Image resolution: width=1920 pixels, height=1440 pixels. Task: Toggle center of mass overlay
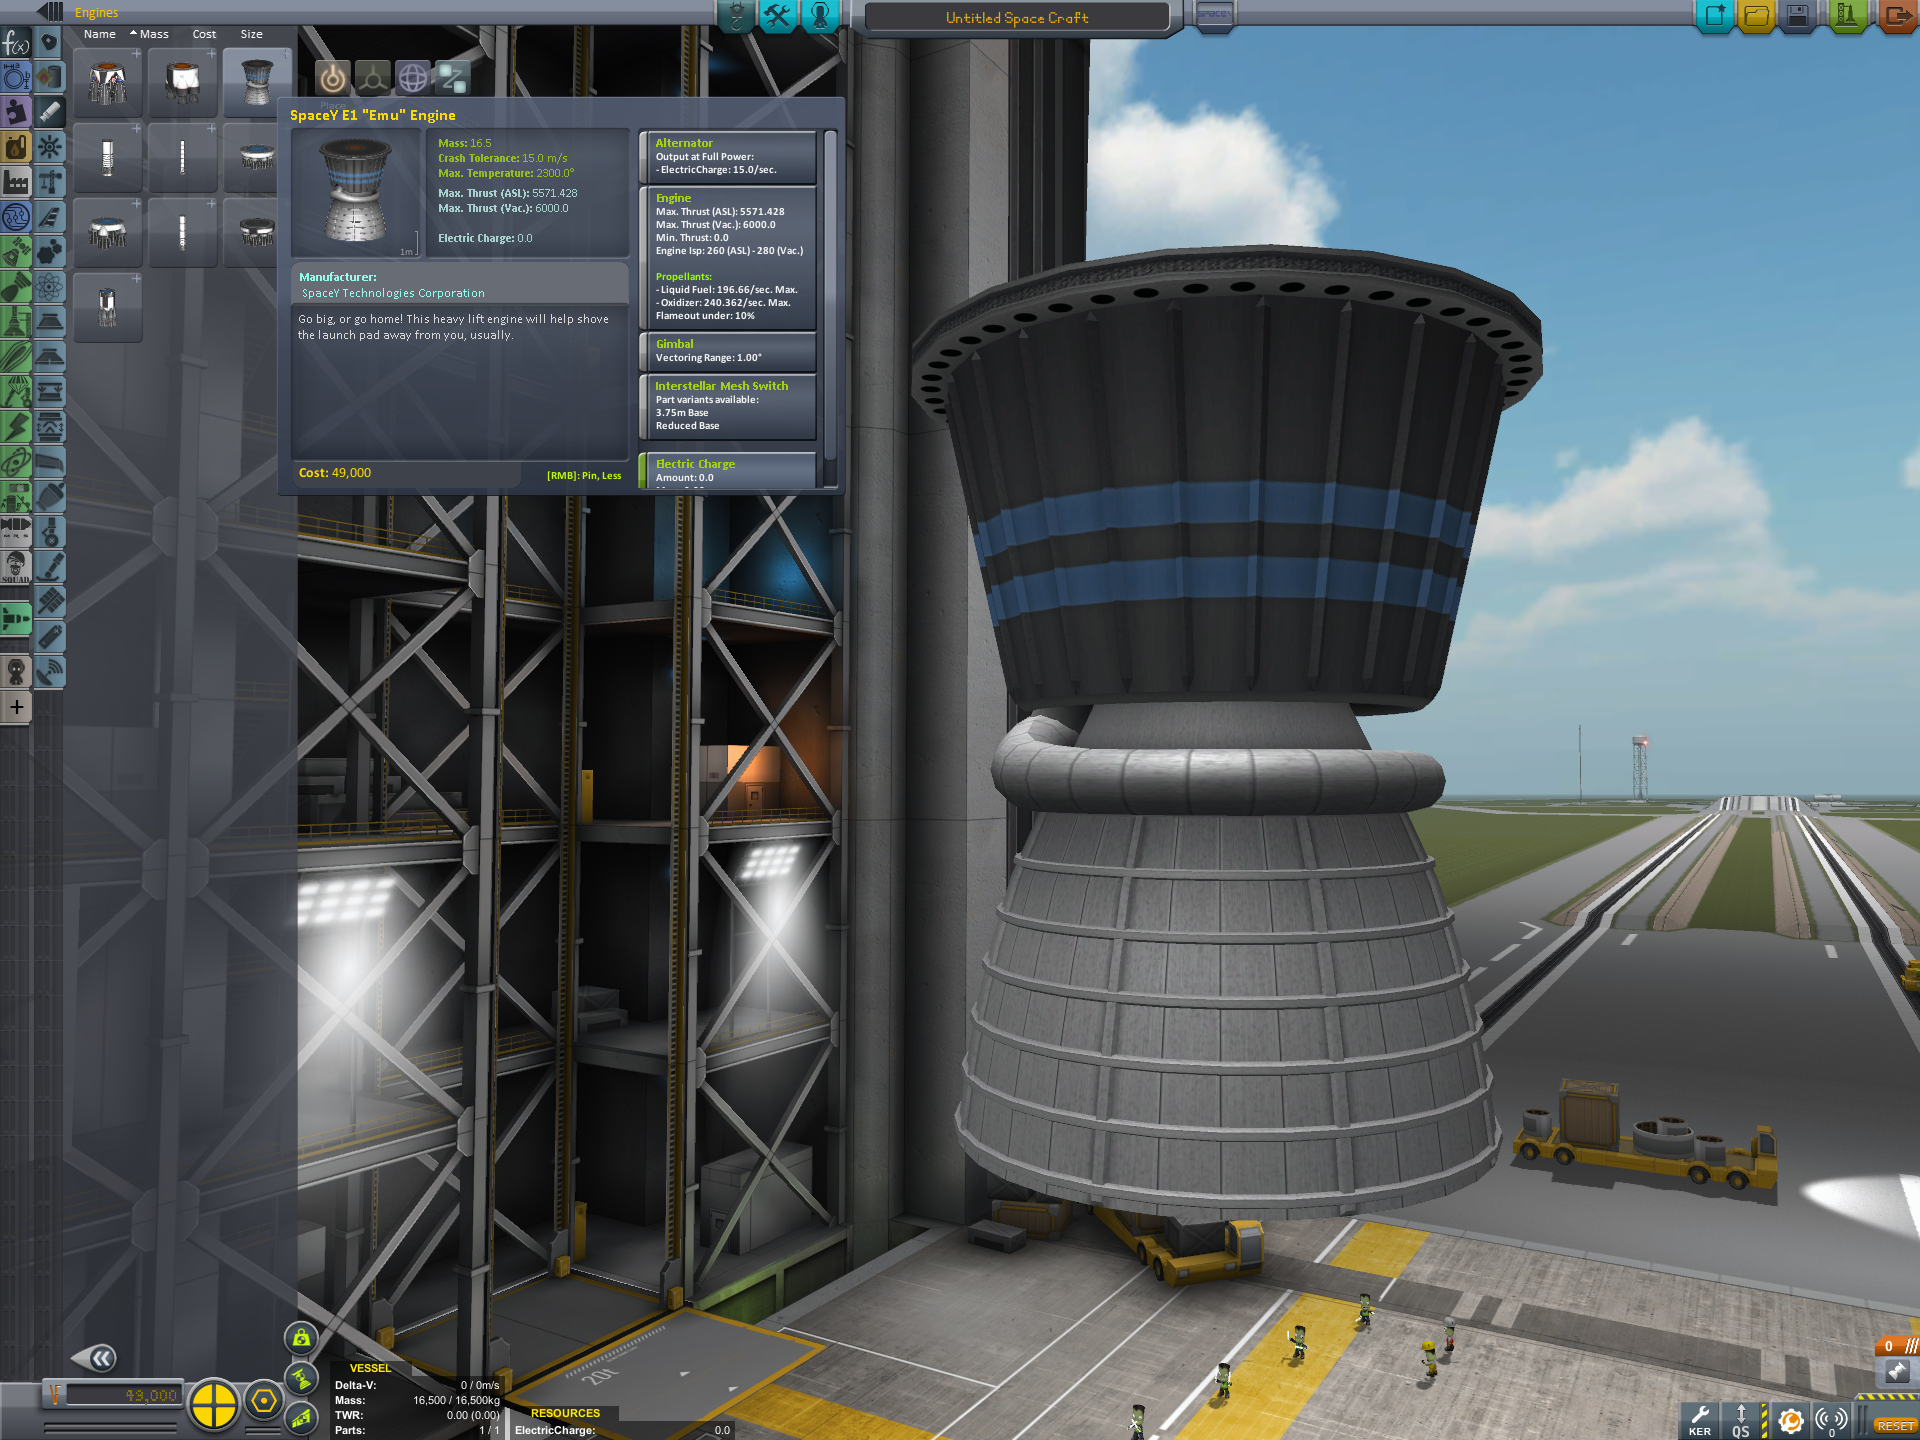pyautogui.click(x=301, y=1338)
